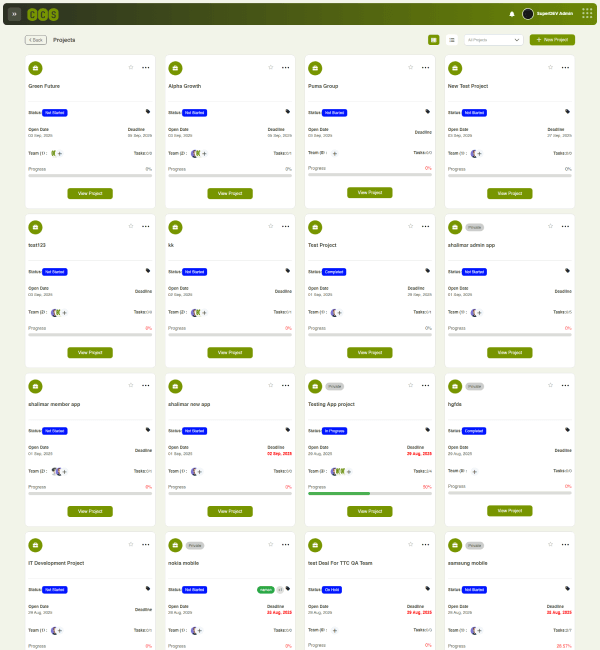Image resolution: width=600 pixels, height=650 pixels.
Task: Open the All Projects filter dropdown
Action: [494, 40]
